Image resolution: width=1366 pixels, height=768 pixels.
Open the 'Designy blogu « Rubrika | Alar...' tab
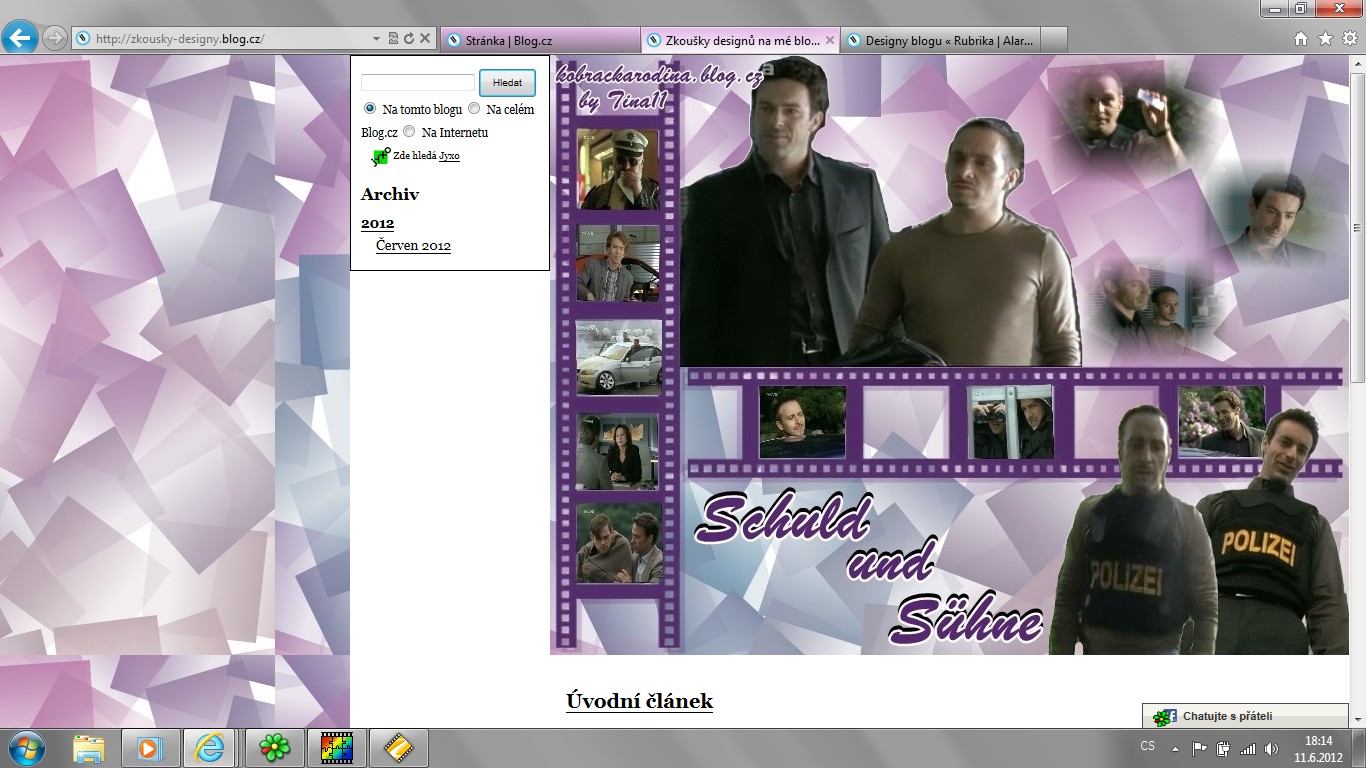940,40
